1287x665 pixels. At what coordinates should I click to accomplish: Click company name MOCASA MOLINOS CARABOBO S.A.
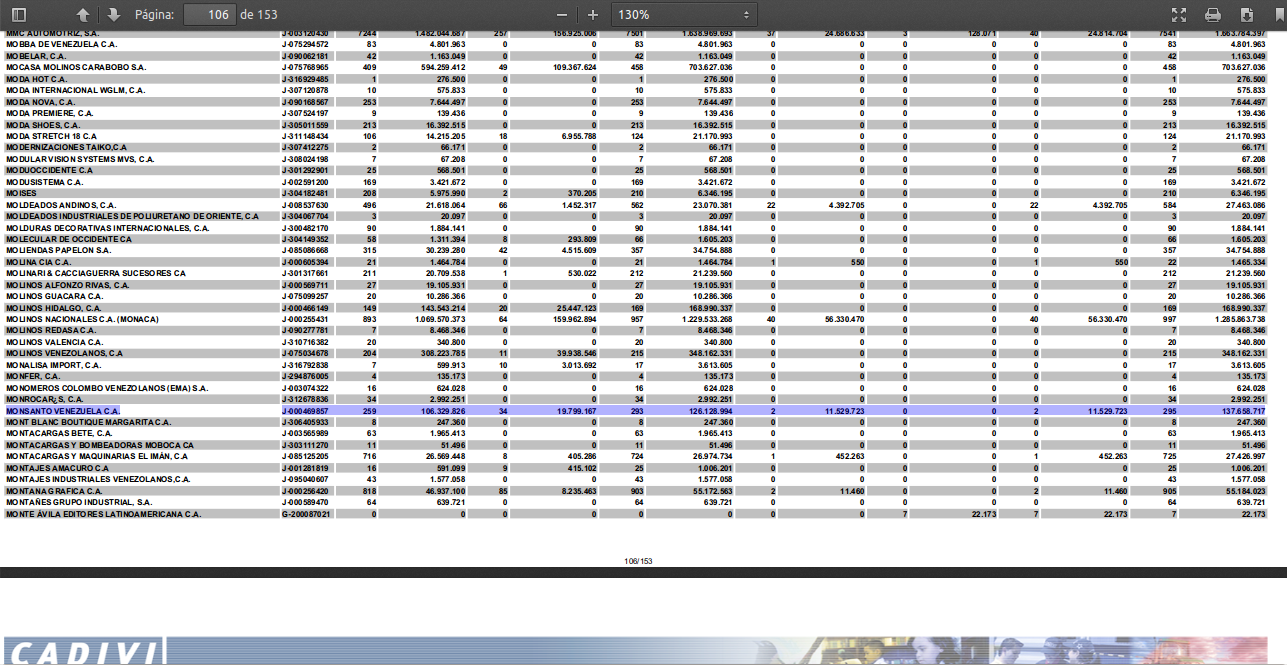click(75, 67)
